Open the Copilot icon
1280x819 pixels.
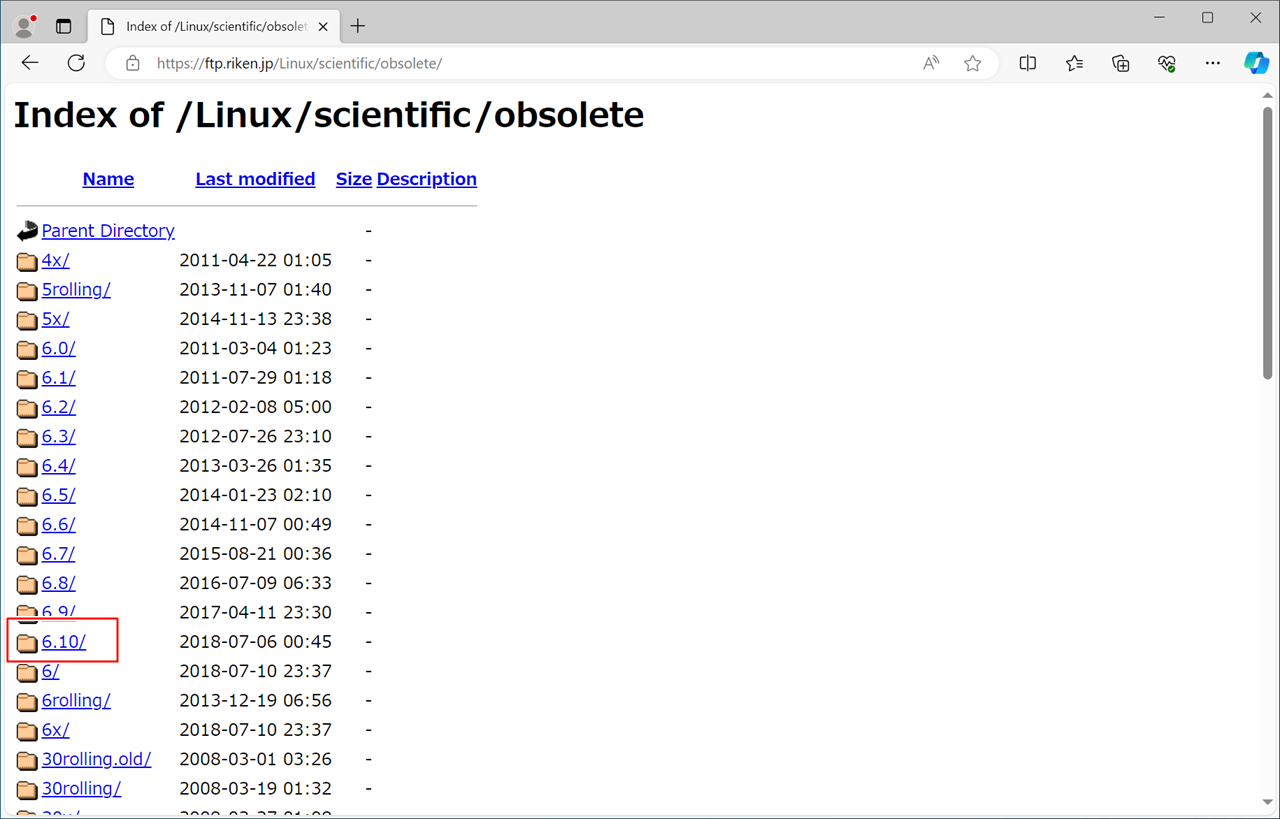point(1256,63)
